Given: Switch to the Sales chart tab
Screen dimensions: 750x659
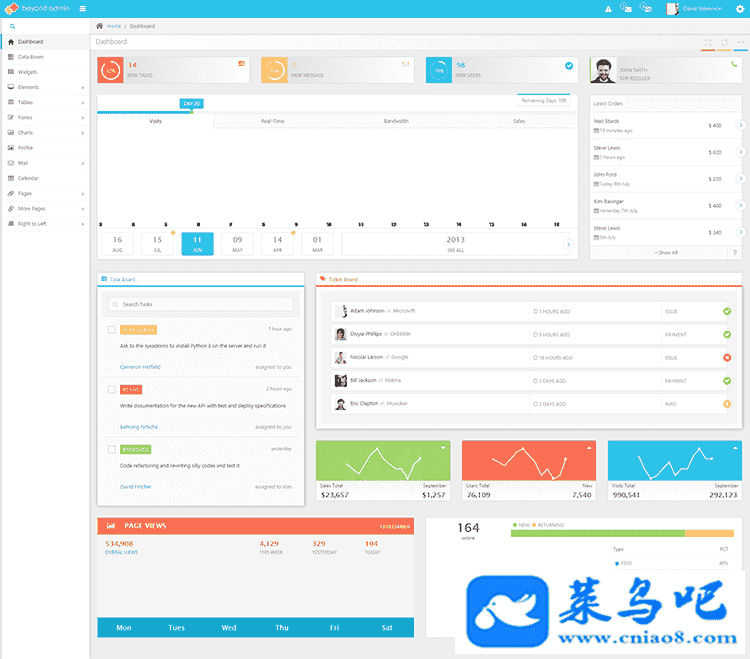Looking at the screenshot, I should pyautogui.click(x=519, y=121).
